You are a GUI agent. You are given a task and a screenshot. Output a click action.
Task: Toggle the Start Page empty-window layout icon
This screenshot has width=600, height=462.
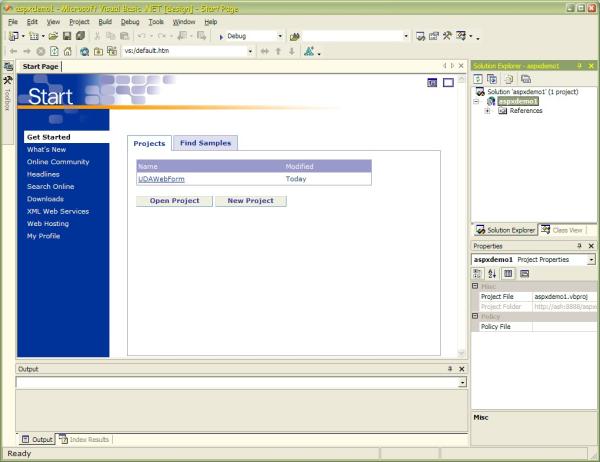tap(448, 82)
